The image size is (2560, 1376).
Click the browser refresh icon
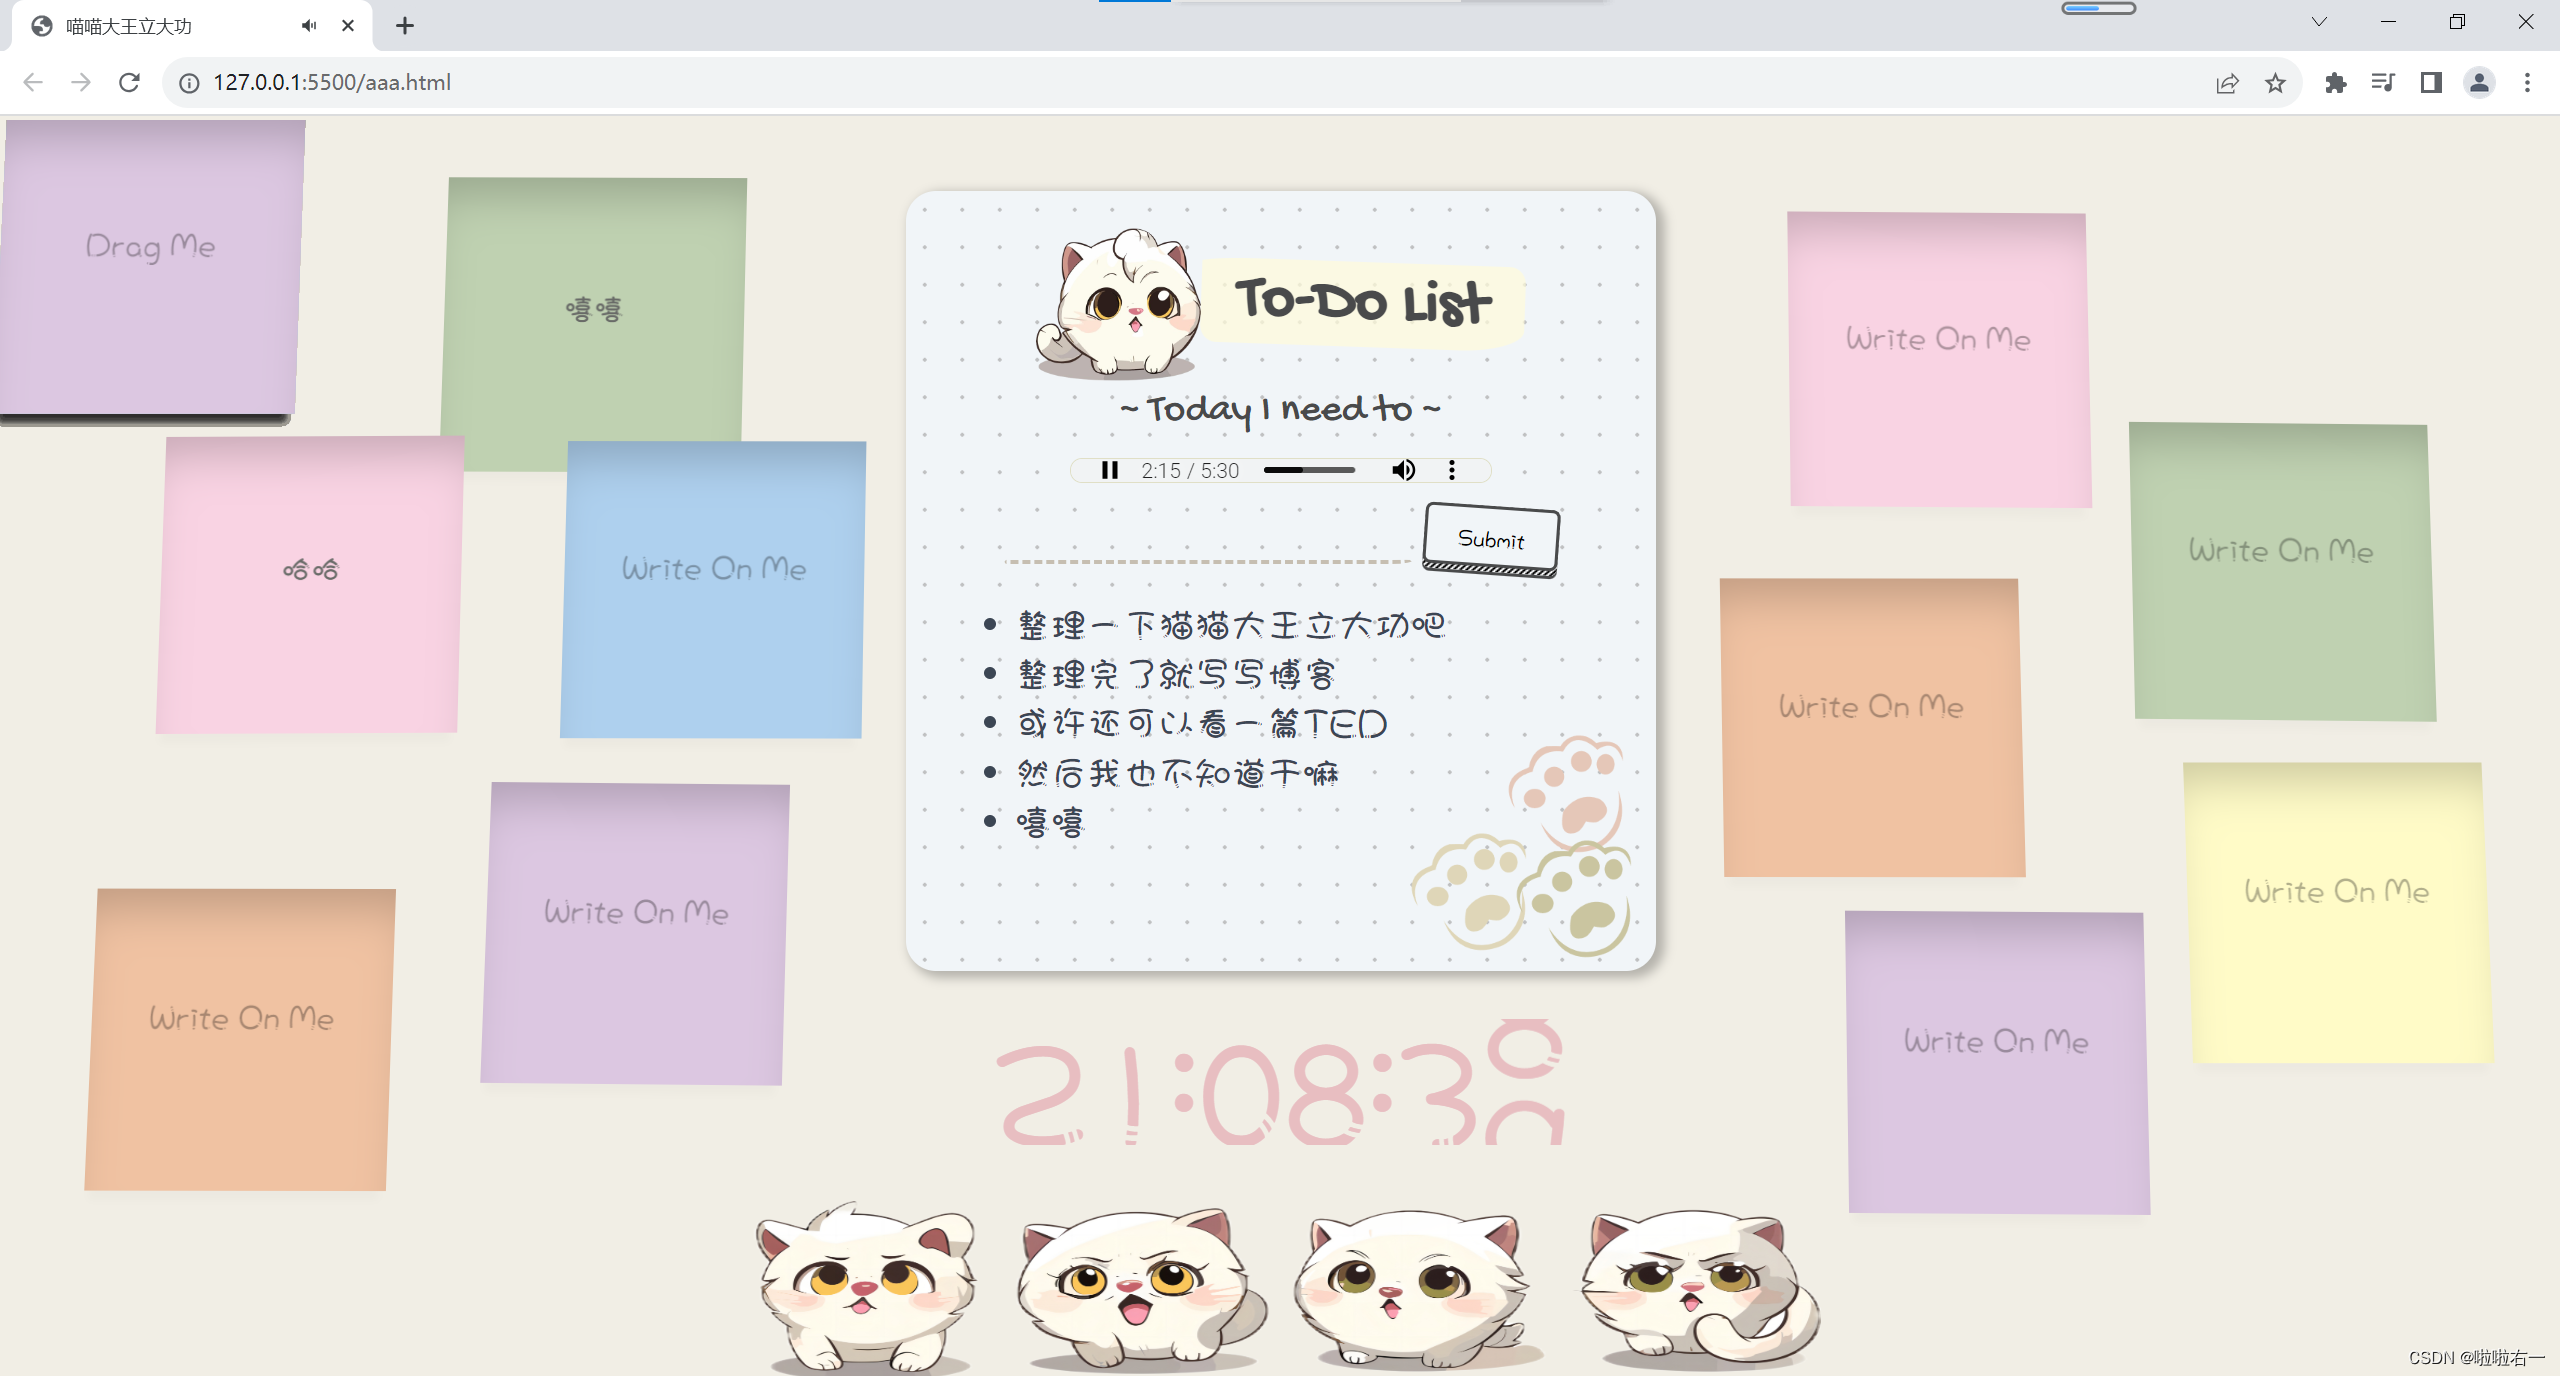pyautogui.click(x=132, y=81)
